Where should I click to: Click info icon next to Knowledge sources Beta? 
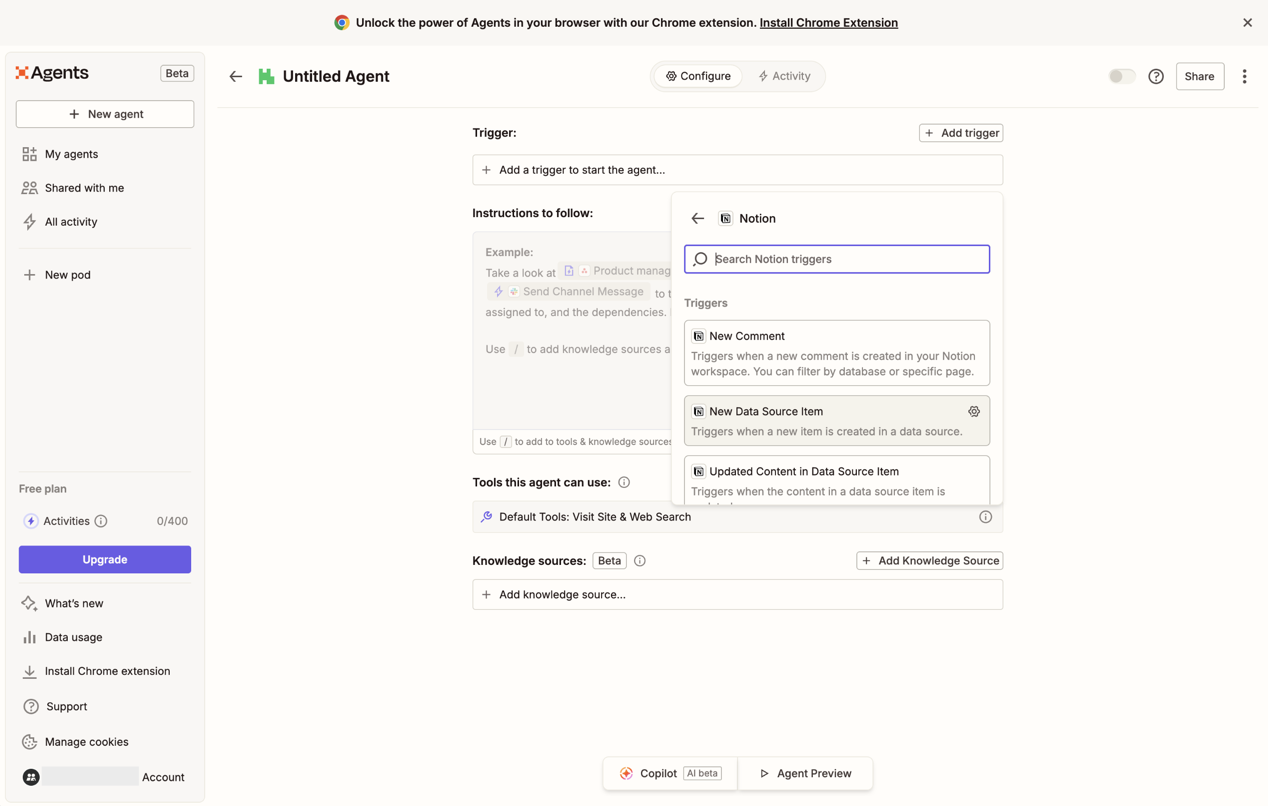pyautogui.click(x=640, y=561)
